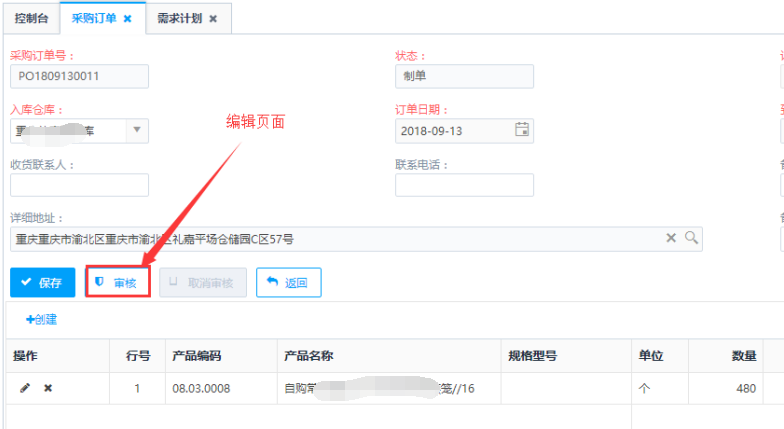Click the 审核 approve button
784x429 pixels.
pos(117,283)
